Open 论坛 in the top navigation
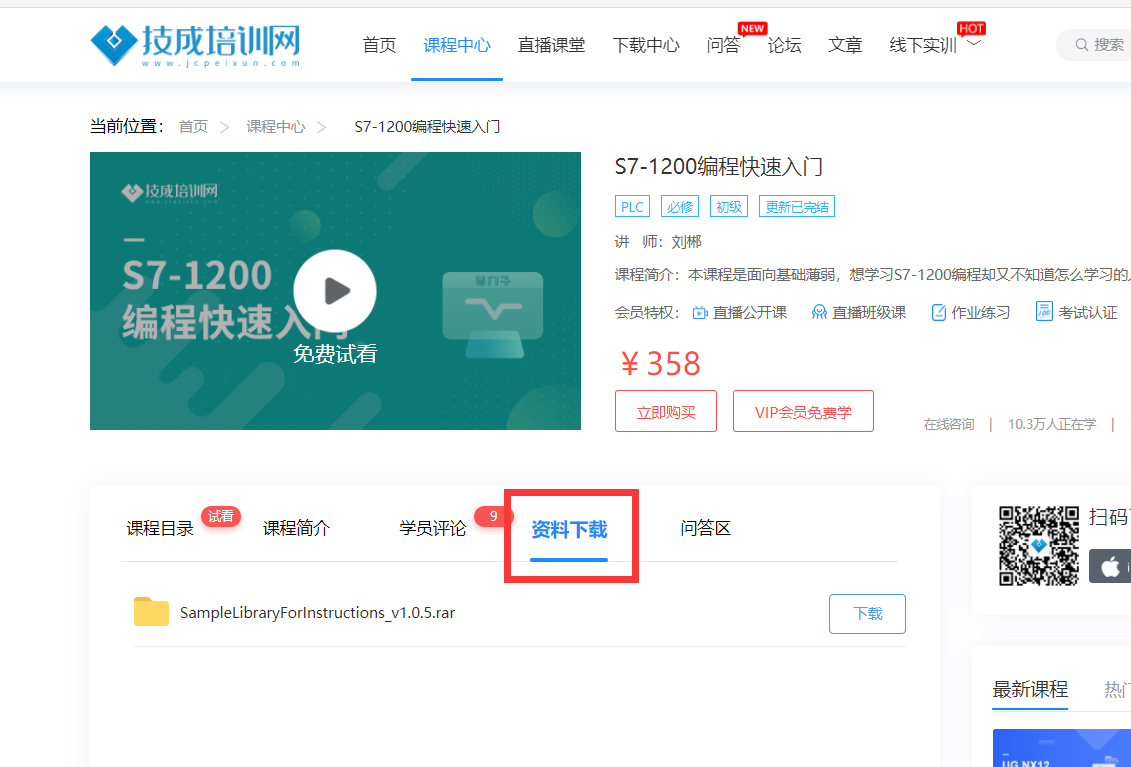The height and width of the screenshot is (767, 1131). pos(784,45)
